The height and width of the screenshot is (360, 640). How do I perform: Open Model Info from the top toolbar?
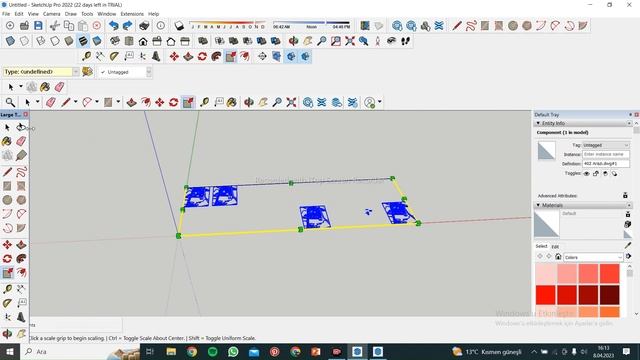click(x=161, y=26)
